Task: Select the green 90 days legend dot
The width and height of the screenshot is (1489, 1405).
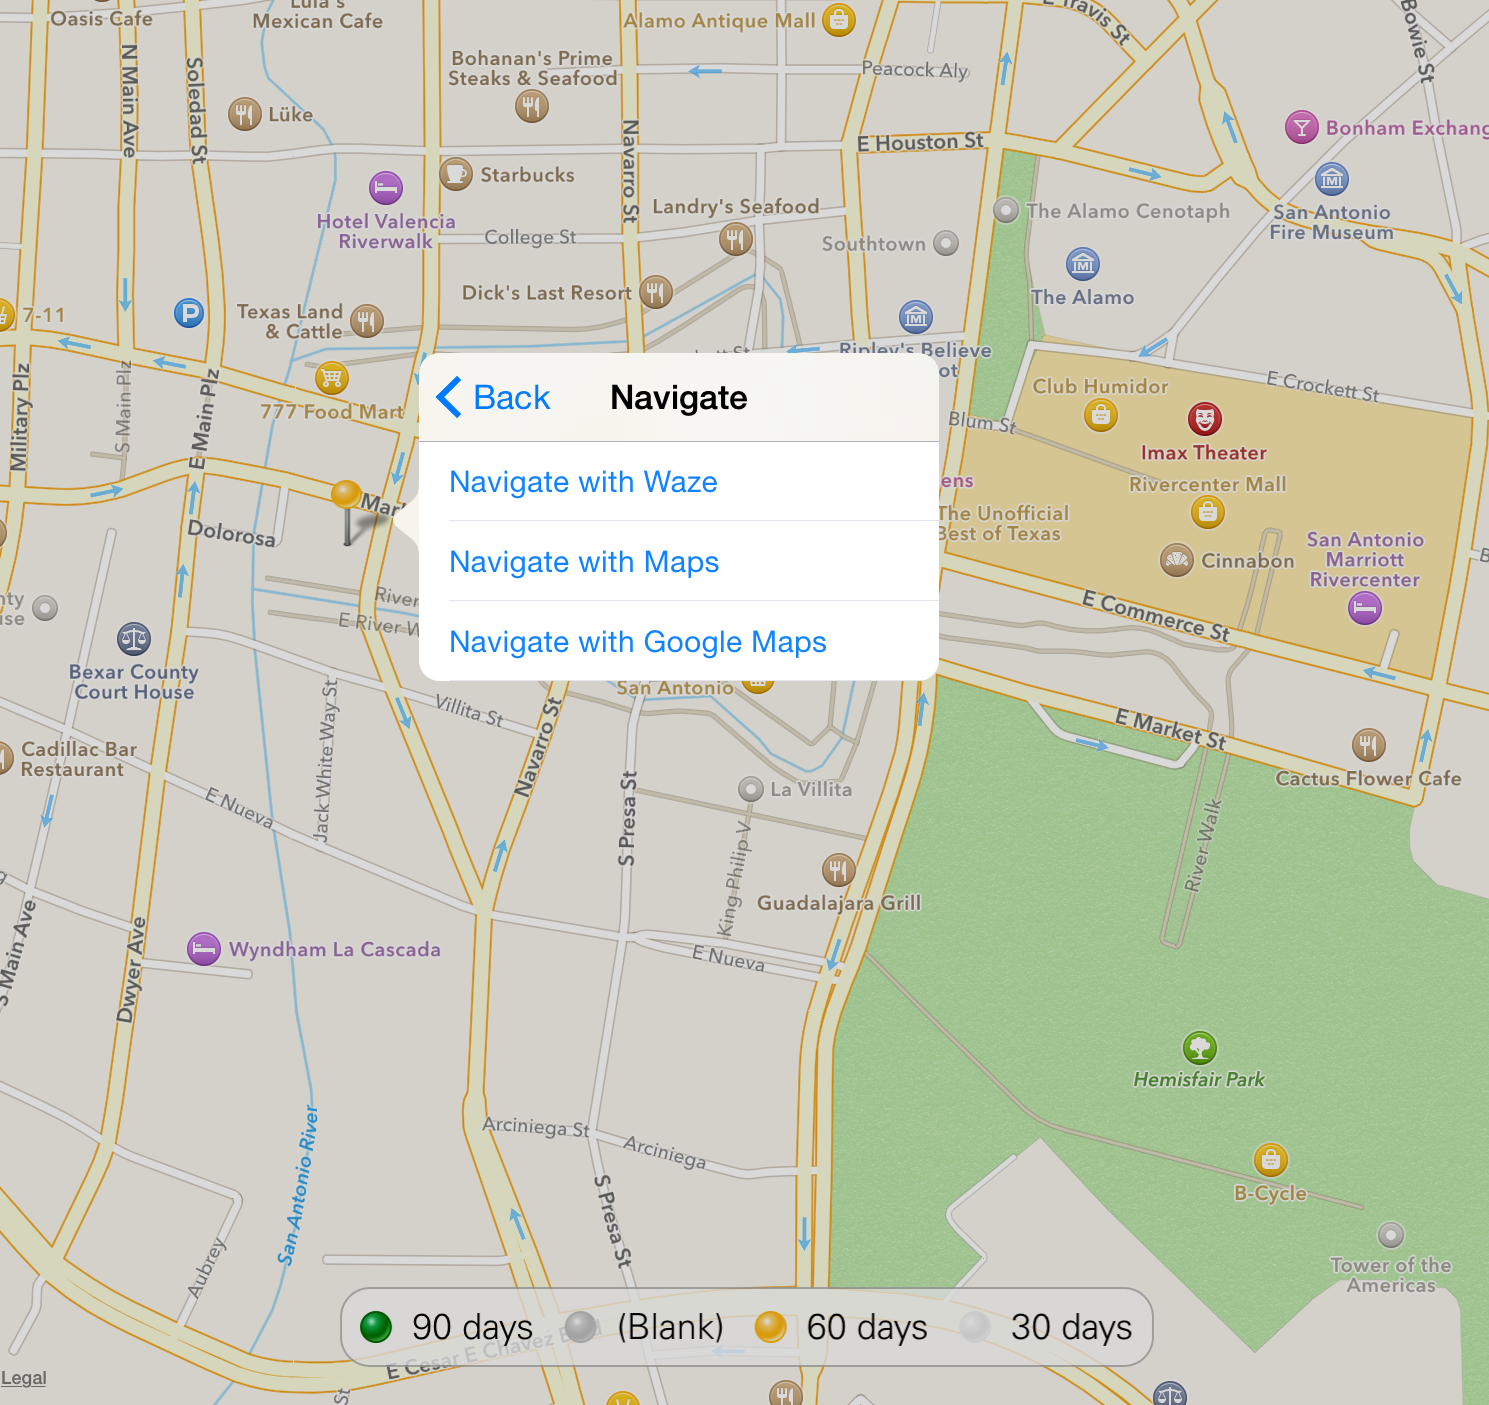Action: [x=376, y=1327]
